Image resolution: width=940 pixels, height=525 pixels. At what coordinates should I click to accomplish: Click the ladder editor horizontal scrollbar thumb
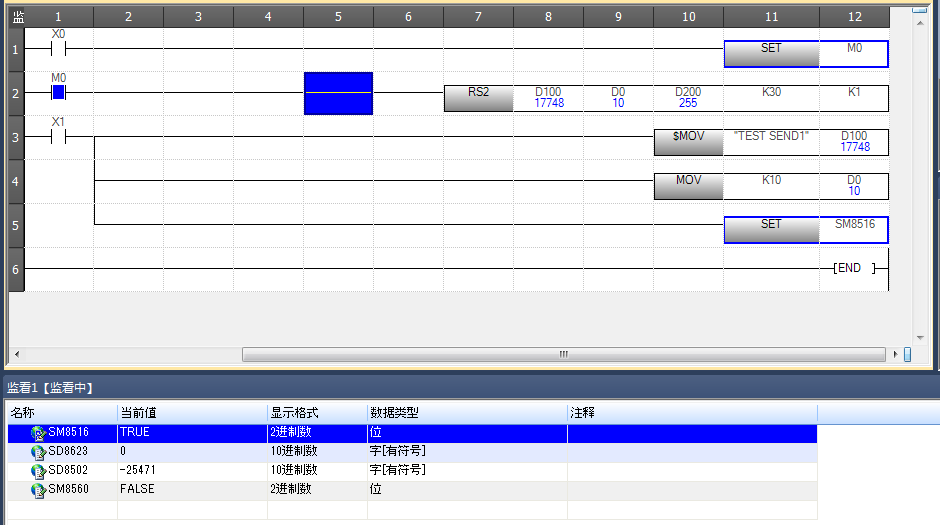pyautogui.click(x=563, y=355)
